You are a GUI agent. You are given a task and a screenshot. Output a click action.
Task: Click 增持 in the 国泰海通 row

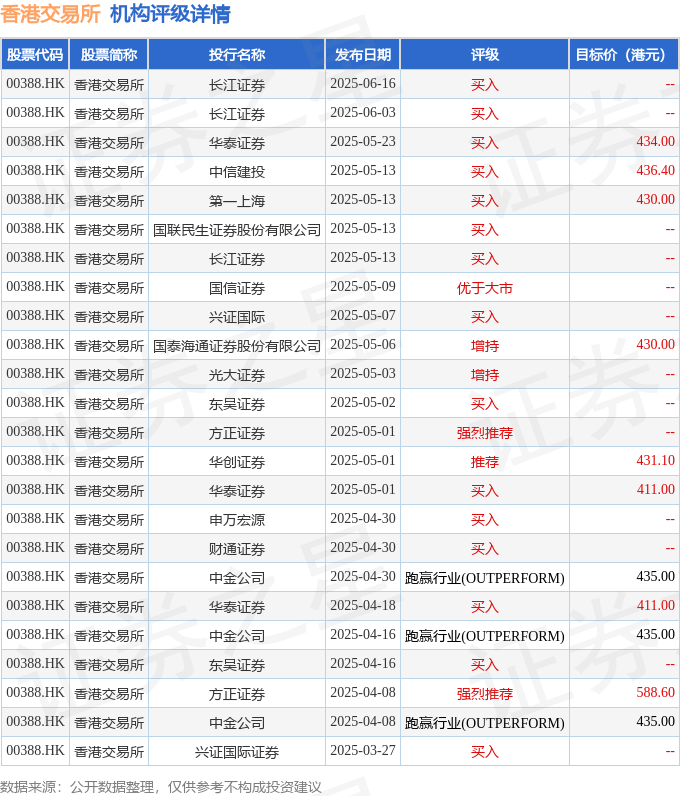484,346
